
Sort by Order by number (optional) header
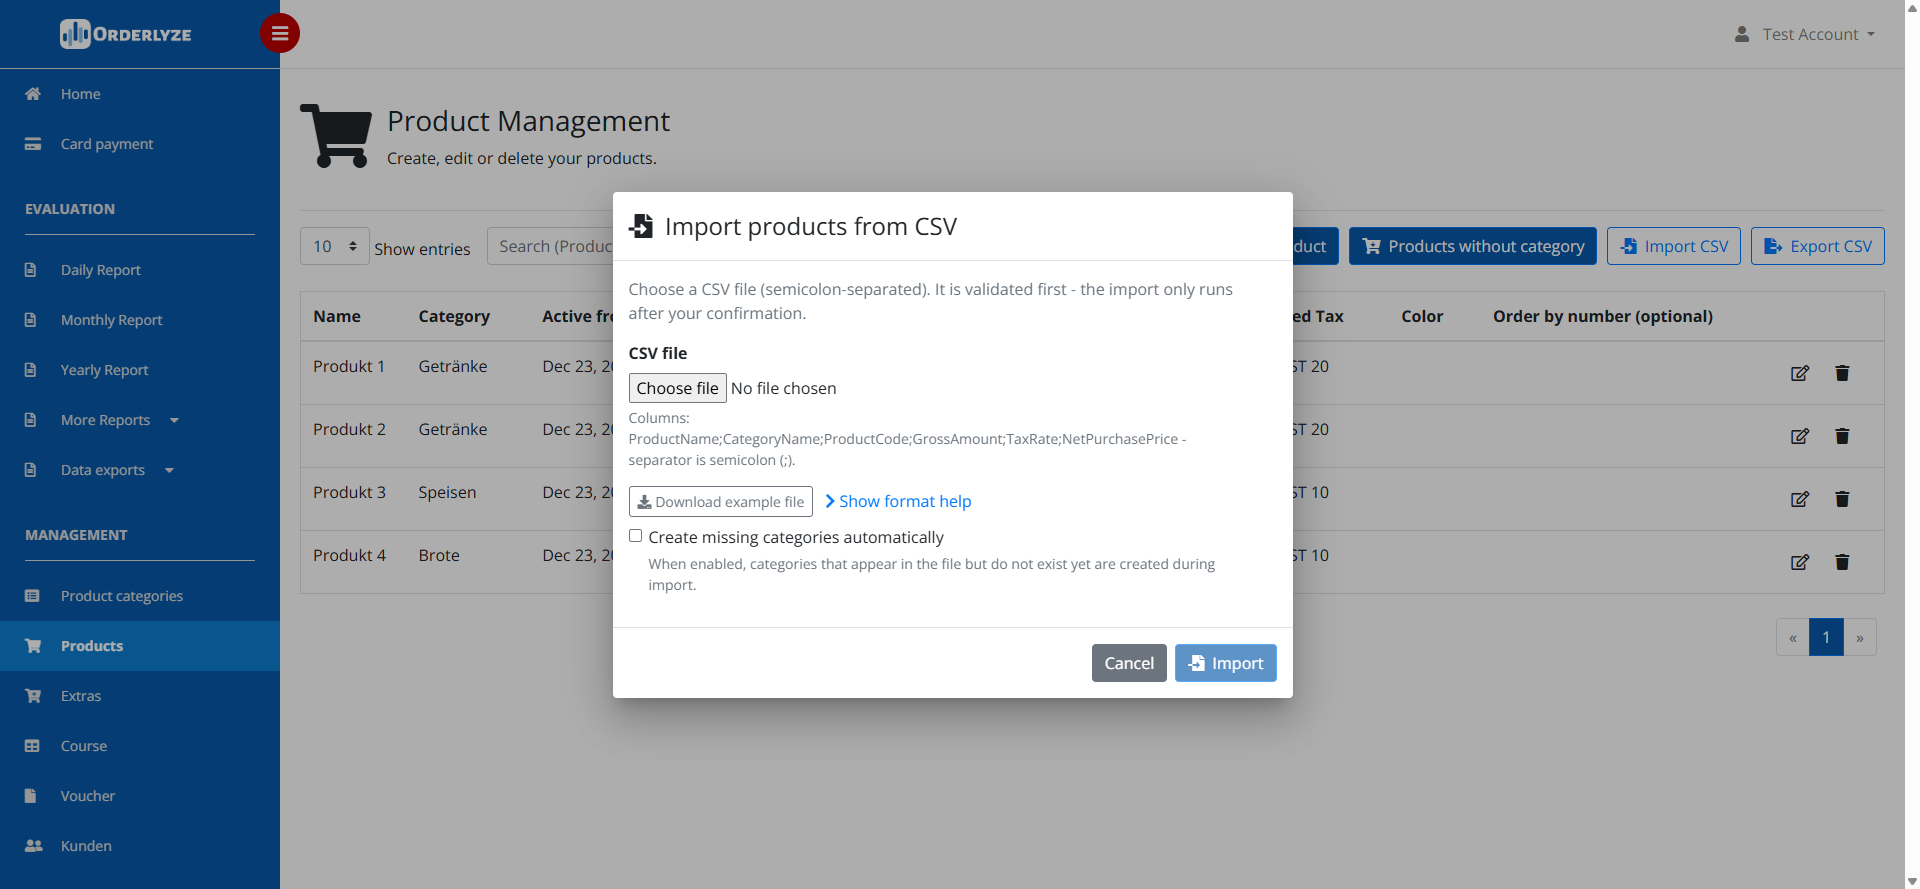1603,316
